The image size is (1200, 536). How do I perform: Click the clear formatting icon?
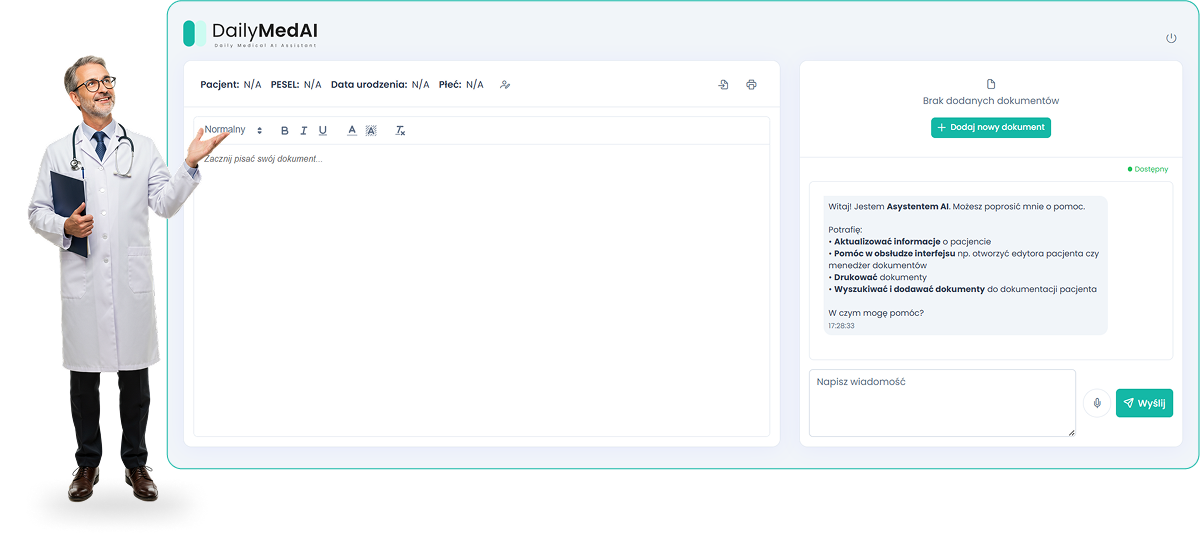(400, 131)
